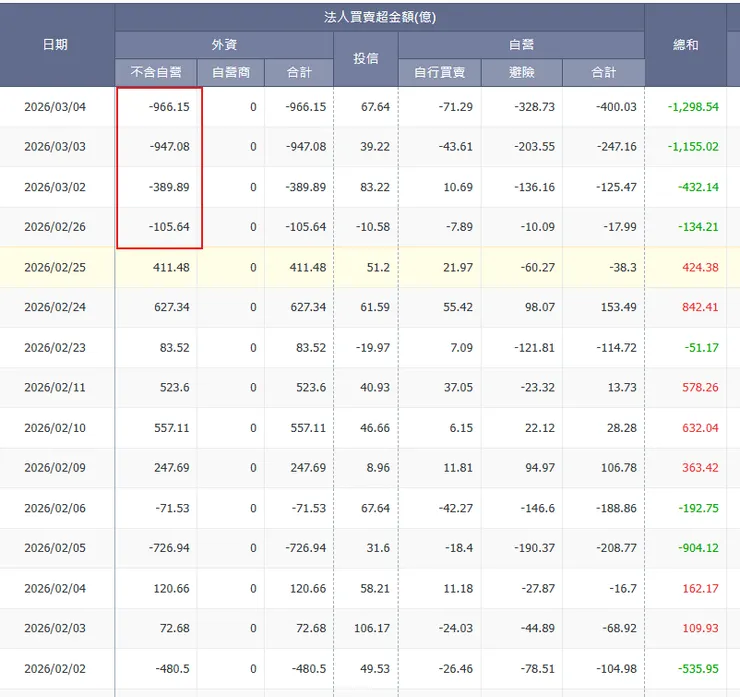Select the date 2026/03/02
This screenshot has height=697, width=740.
coord(55,187)
